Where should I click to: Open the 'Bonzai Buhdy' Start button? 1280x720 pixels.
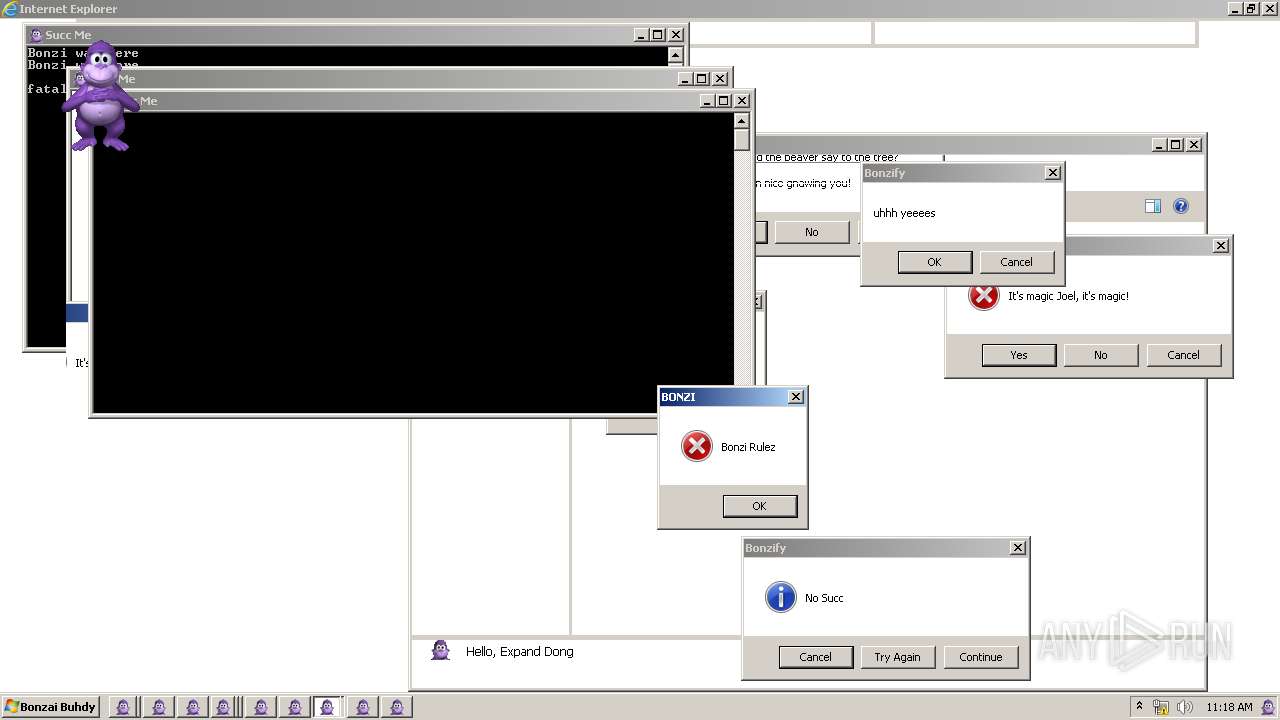coord(51,707)
